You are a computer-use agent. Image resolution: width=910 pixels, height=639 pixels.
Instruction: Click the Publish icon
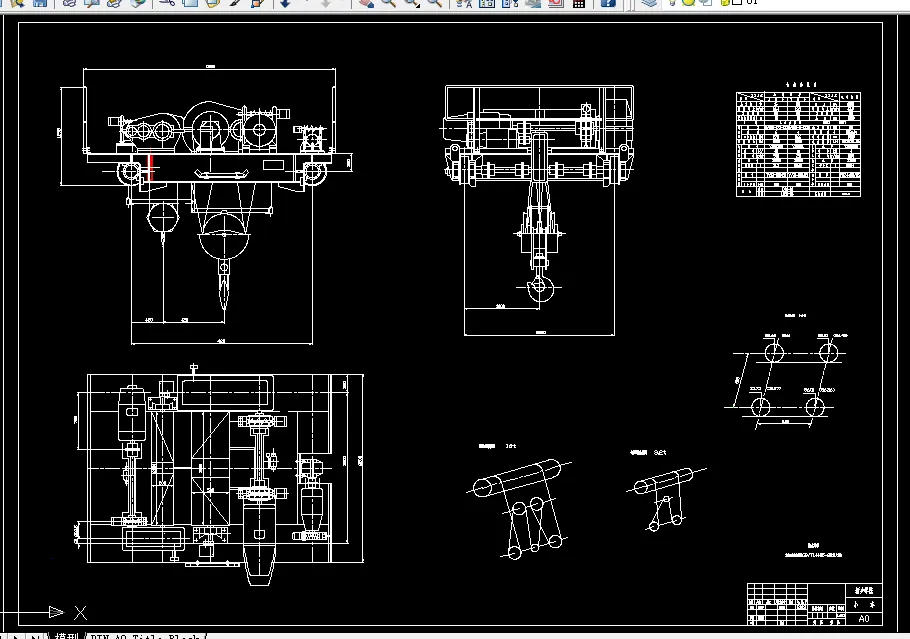tap(114, 3)
